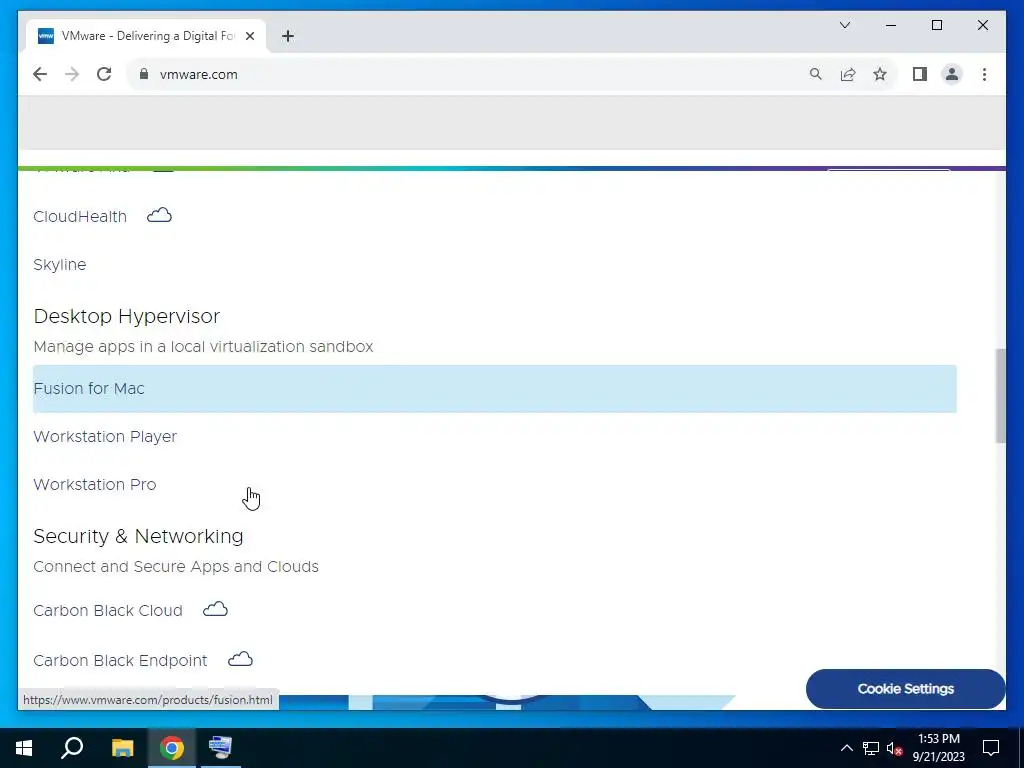Show hidden system tray icons

click(x=846, y=748)
